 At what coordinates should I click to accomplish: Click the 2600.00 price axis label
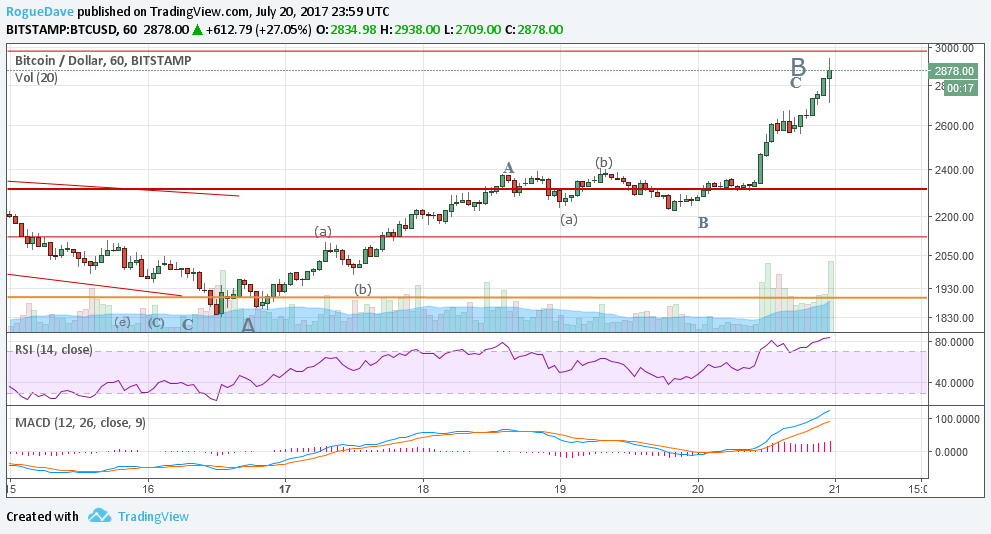[x=954, y=126]
